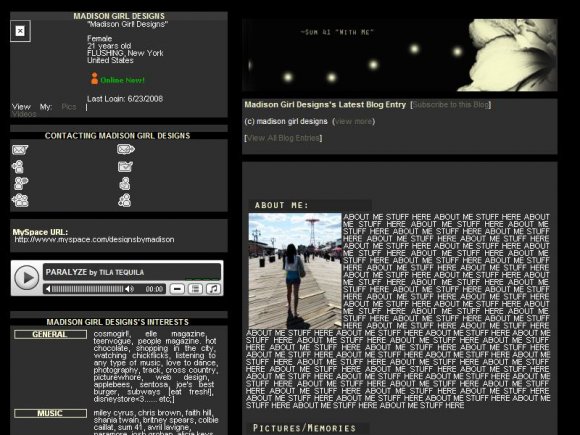The width and height of the screenshot is (580, 435).
Task: Open the view more blog entry link
Action: 354,121
